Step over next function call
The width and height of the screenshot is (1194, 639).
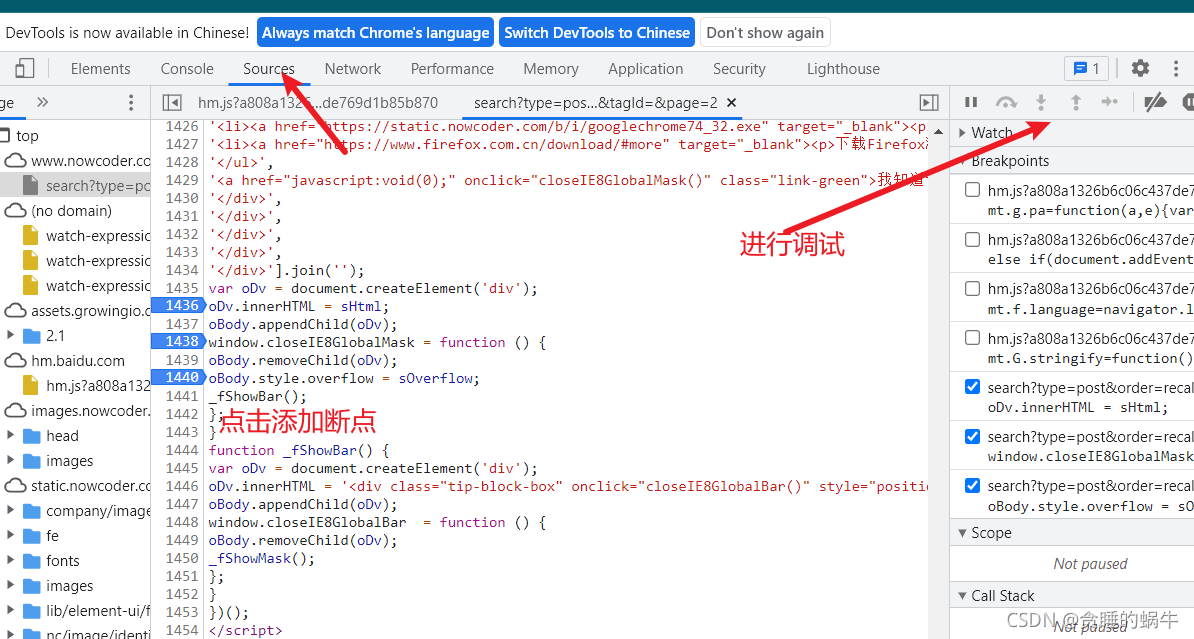[1006, 102]
